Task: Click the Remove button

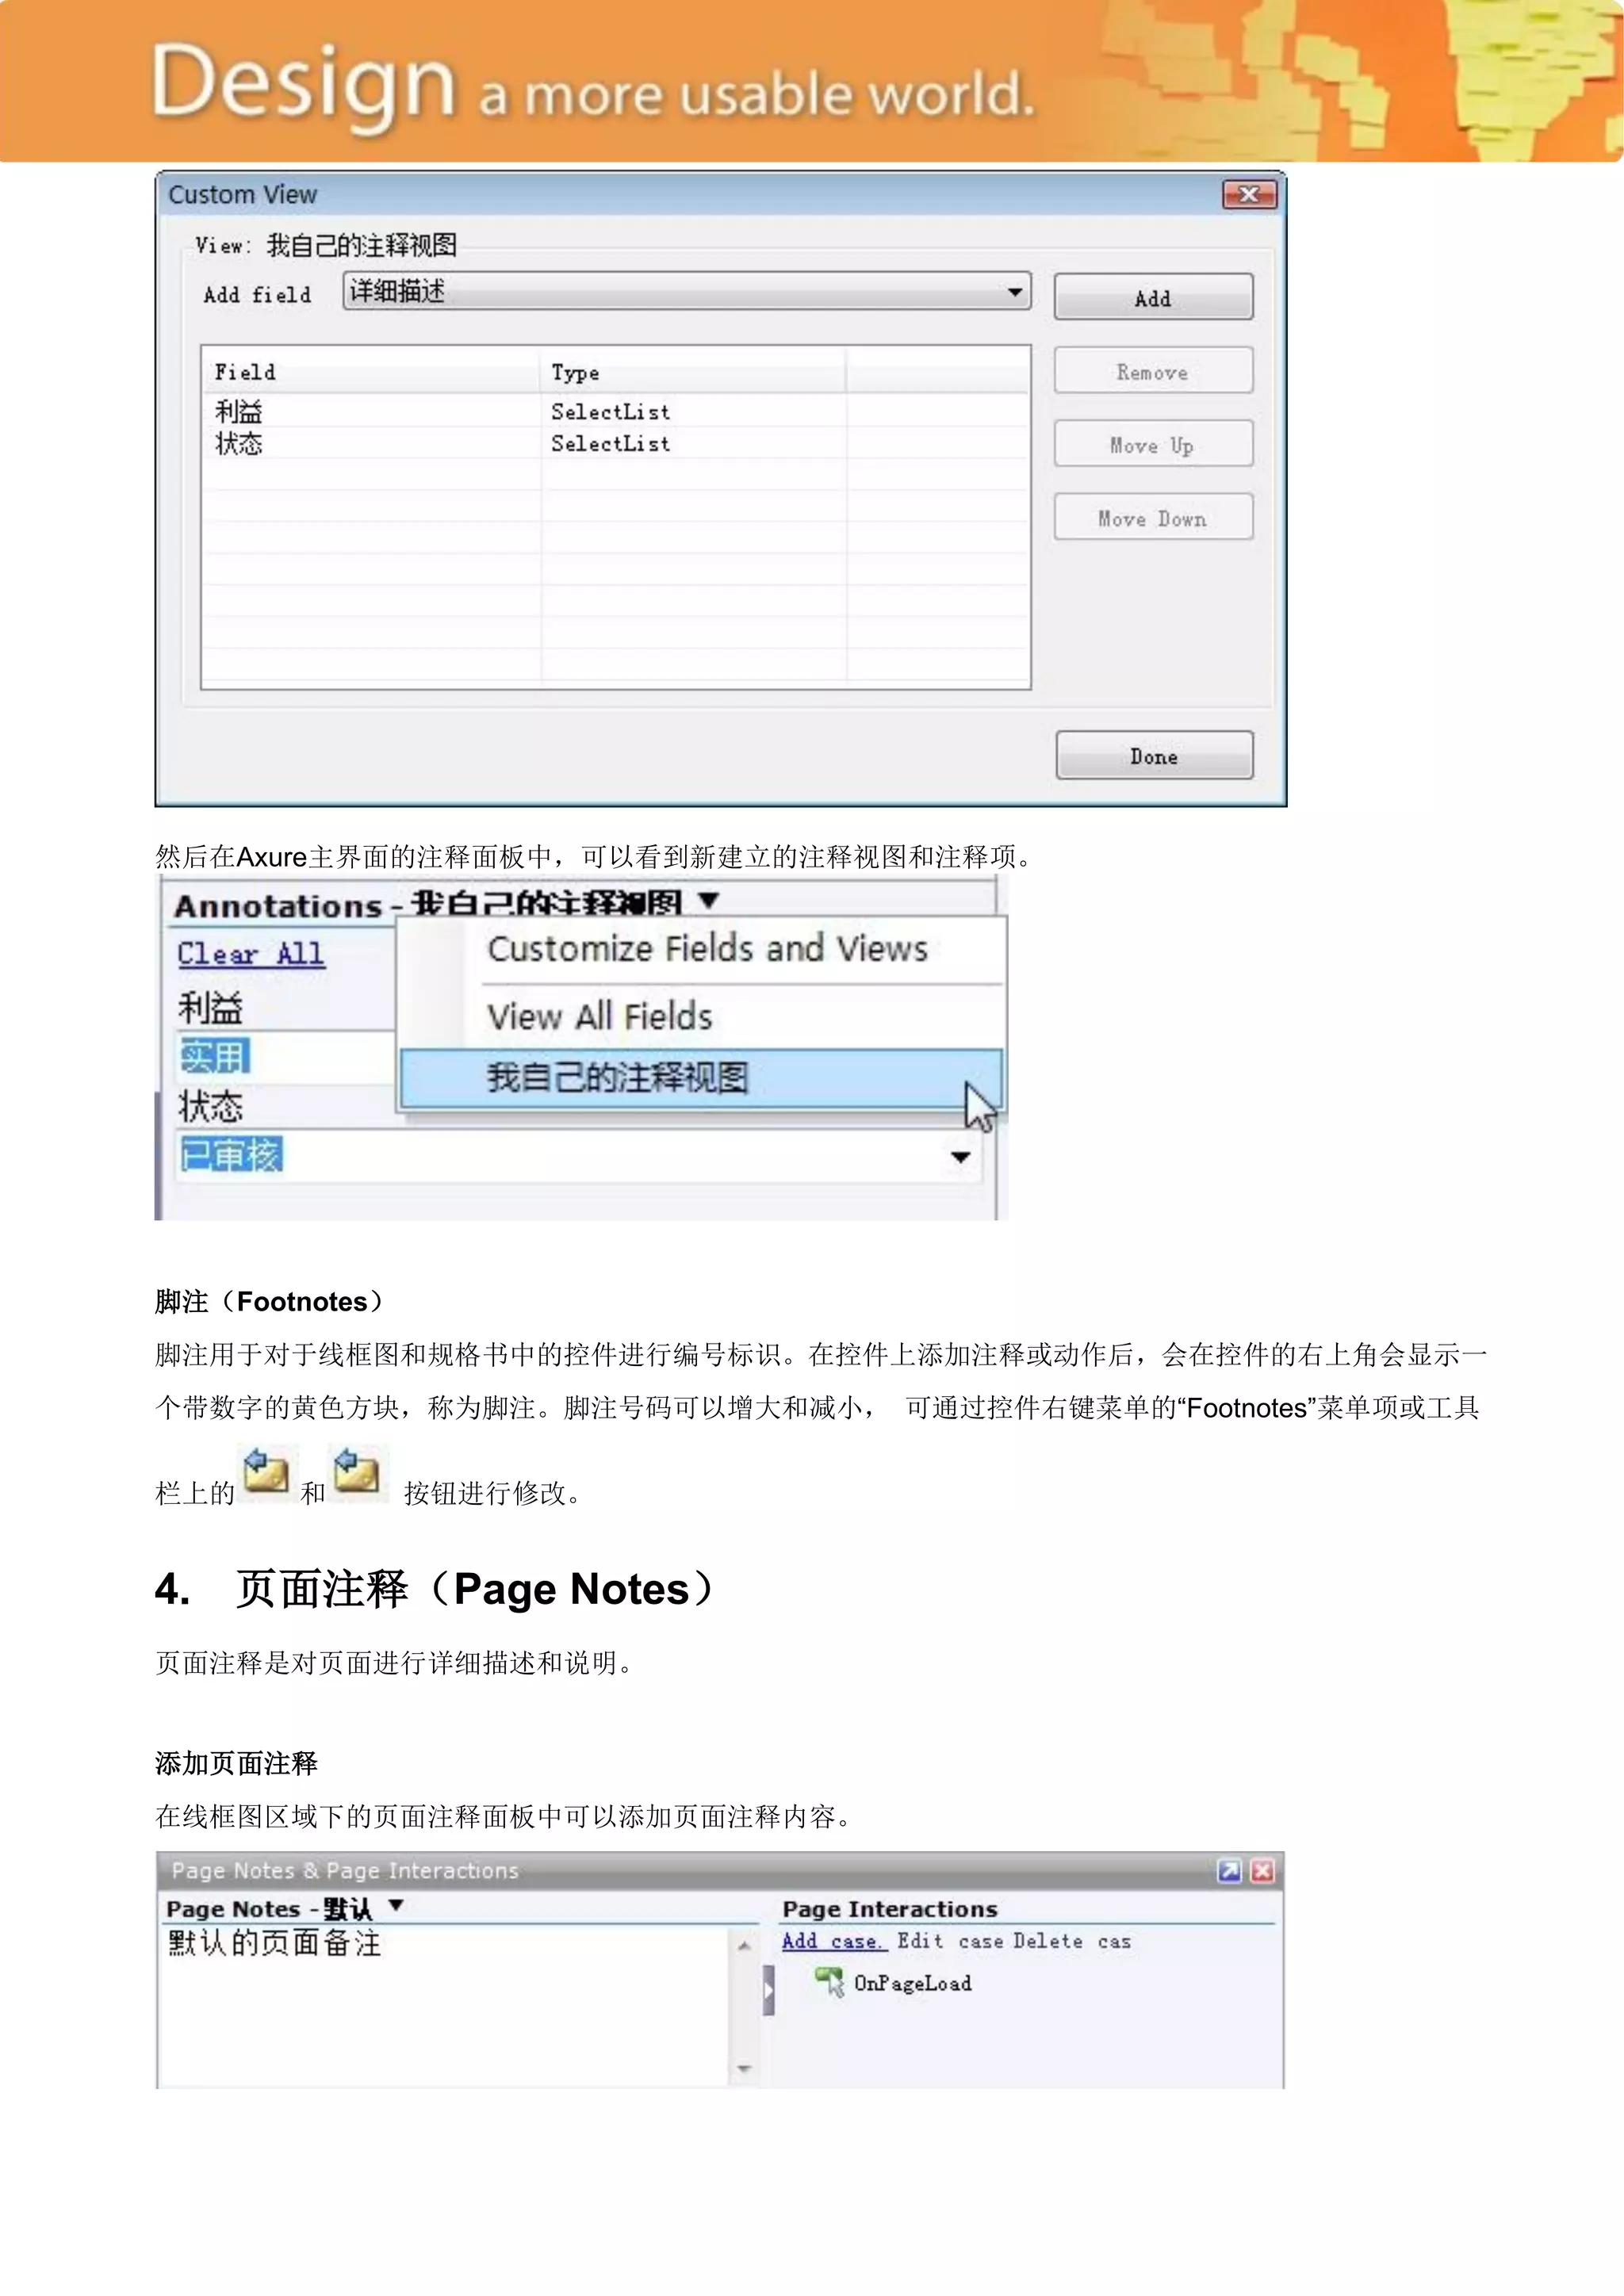Action: [x=1153, y=371]
